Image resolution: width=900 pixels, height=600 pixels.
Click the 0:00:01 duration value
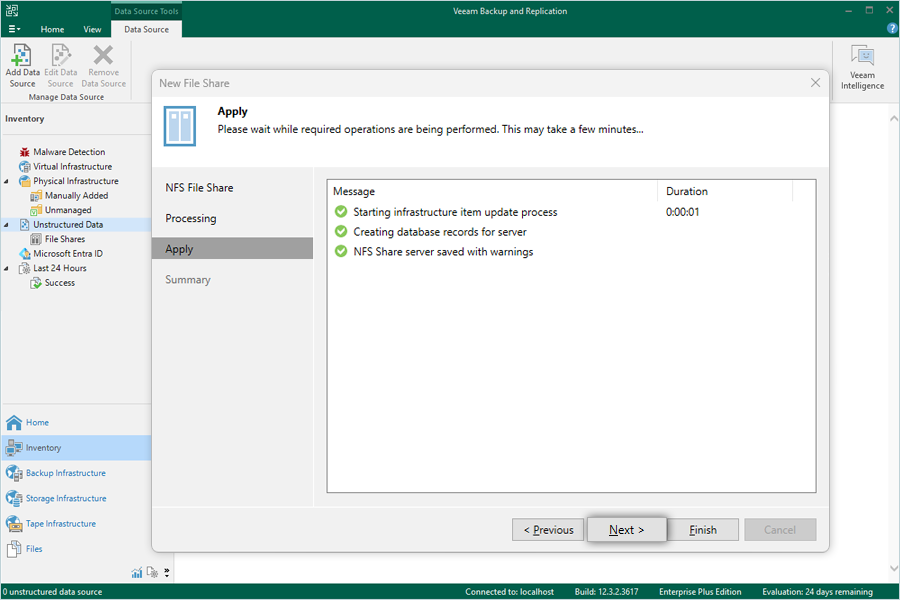[x=682, y=212]
